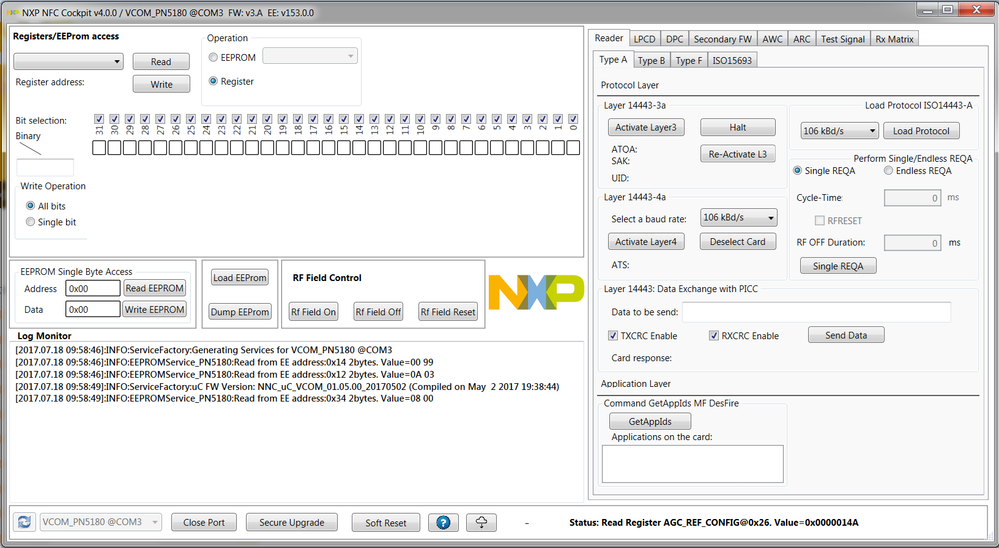Click the Data to be send field
This screenshot has height=548, width=999.
(817, 312)
